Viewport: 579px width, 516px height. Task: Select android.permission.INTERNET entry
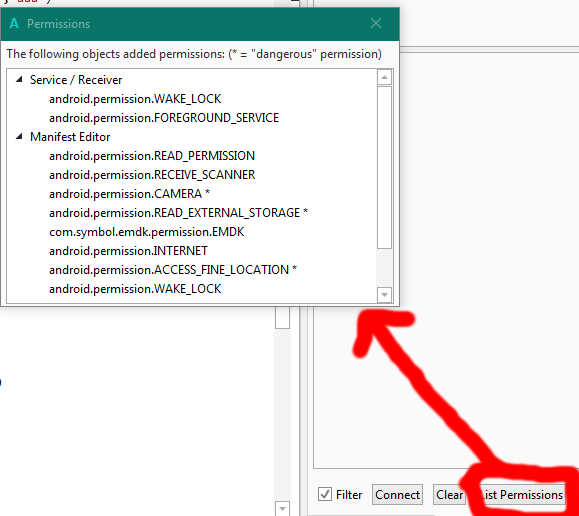[x=128, y=251]
